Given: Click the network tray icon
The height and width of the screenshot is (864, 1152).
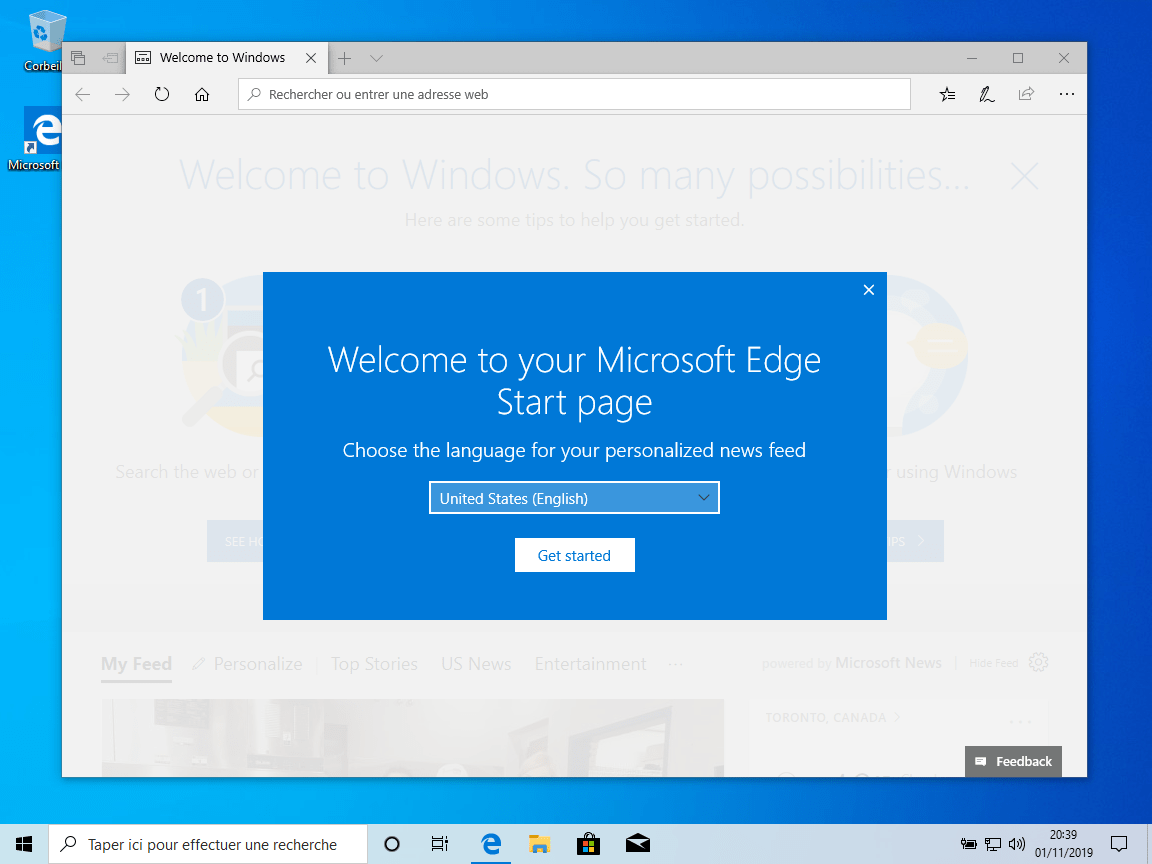Looking at the screenshot, I should [x=993, y=844].
